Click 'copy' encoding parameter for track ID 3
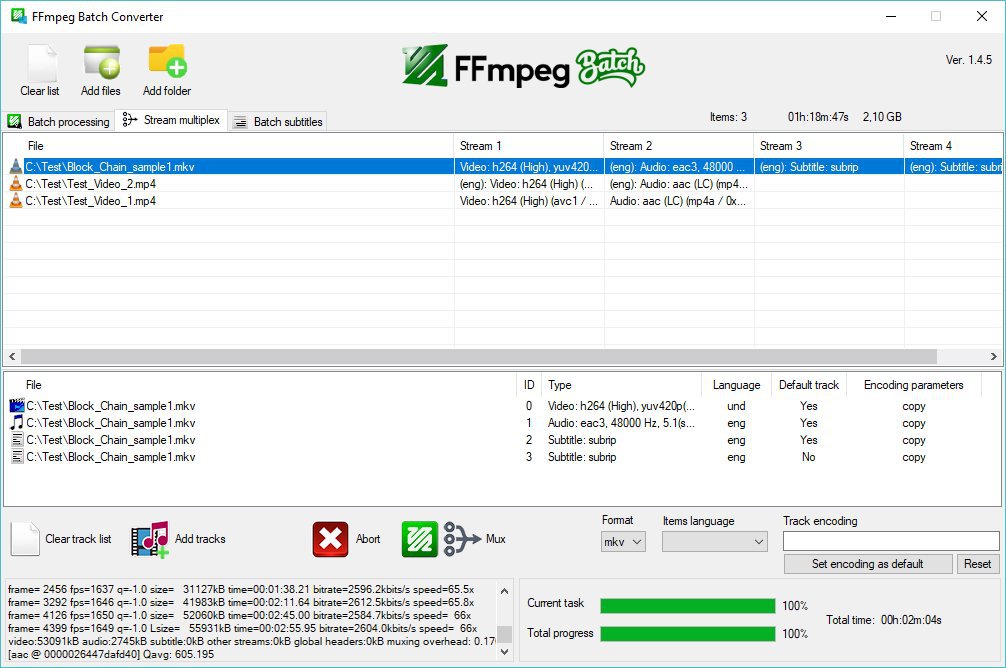This screenshot has height=668, width=1006. pyautogui.click(x=914, y=457)
